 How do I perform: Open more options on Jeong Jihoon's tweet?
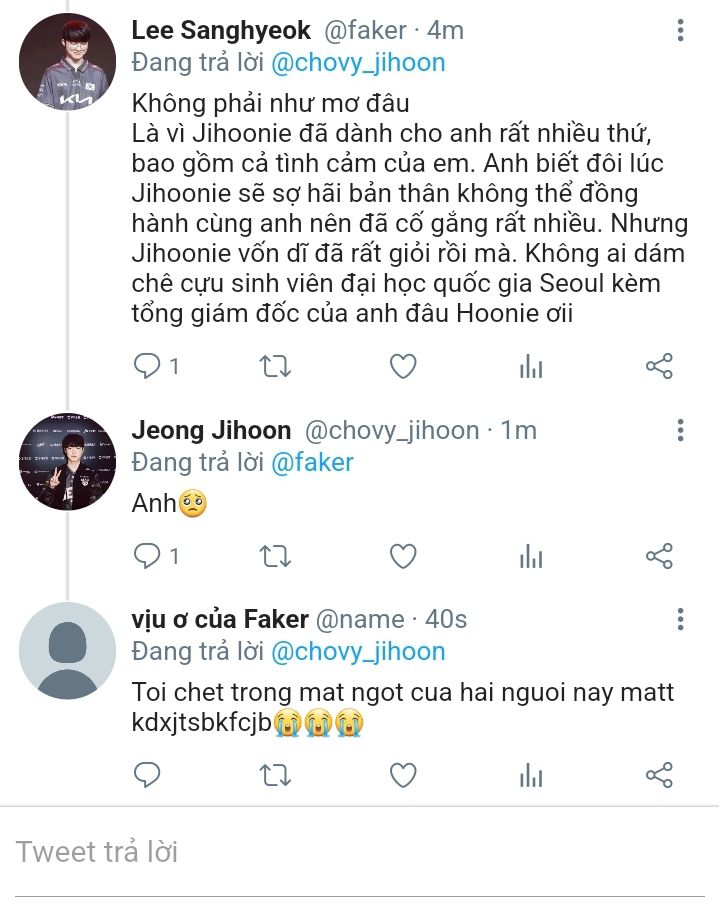tap(680, 431)
